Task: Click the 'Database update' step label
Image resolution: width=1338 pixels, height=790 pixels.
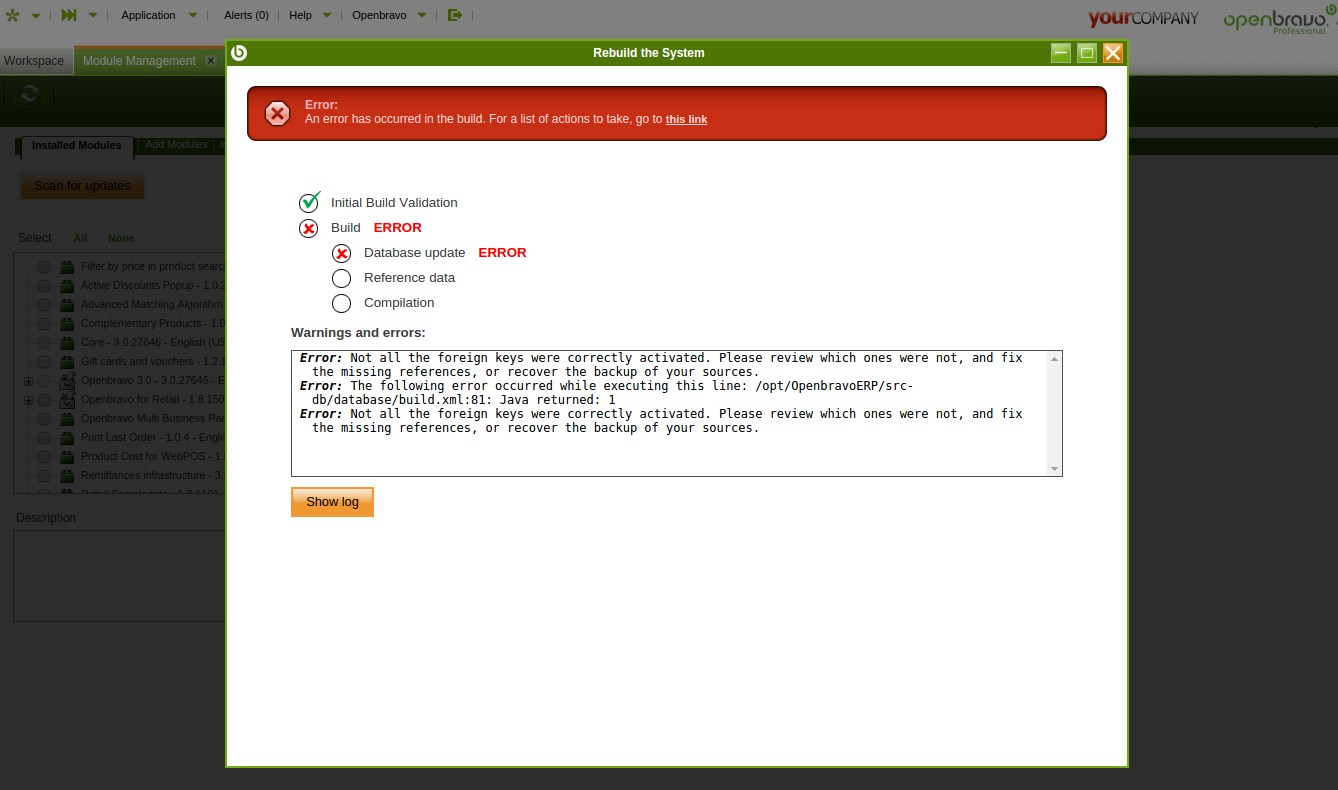Action: (x=414, y=253)
